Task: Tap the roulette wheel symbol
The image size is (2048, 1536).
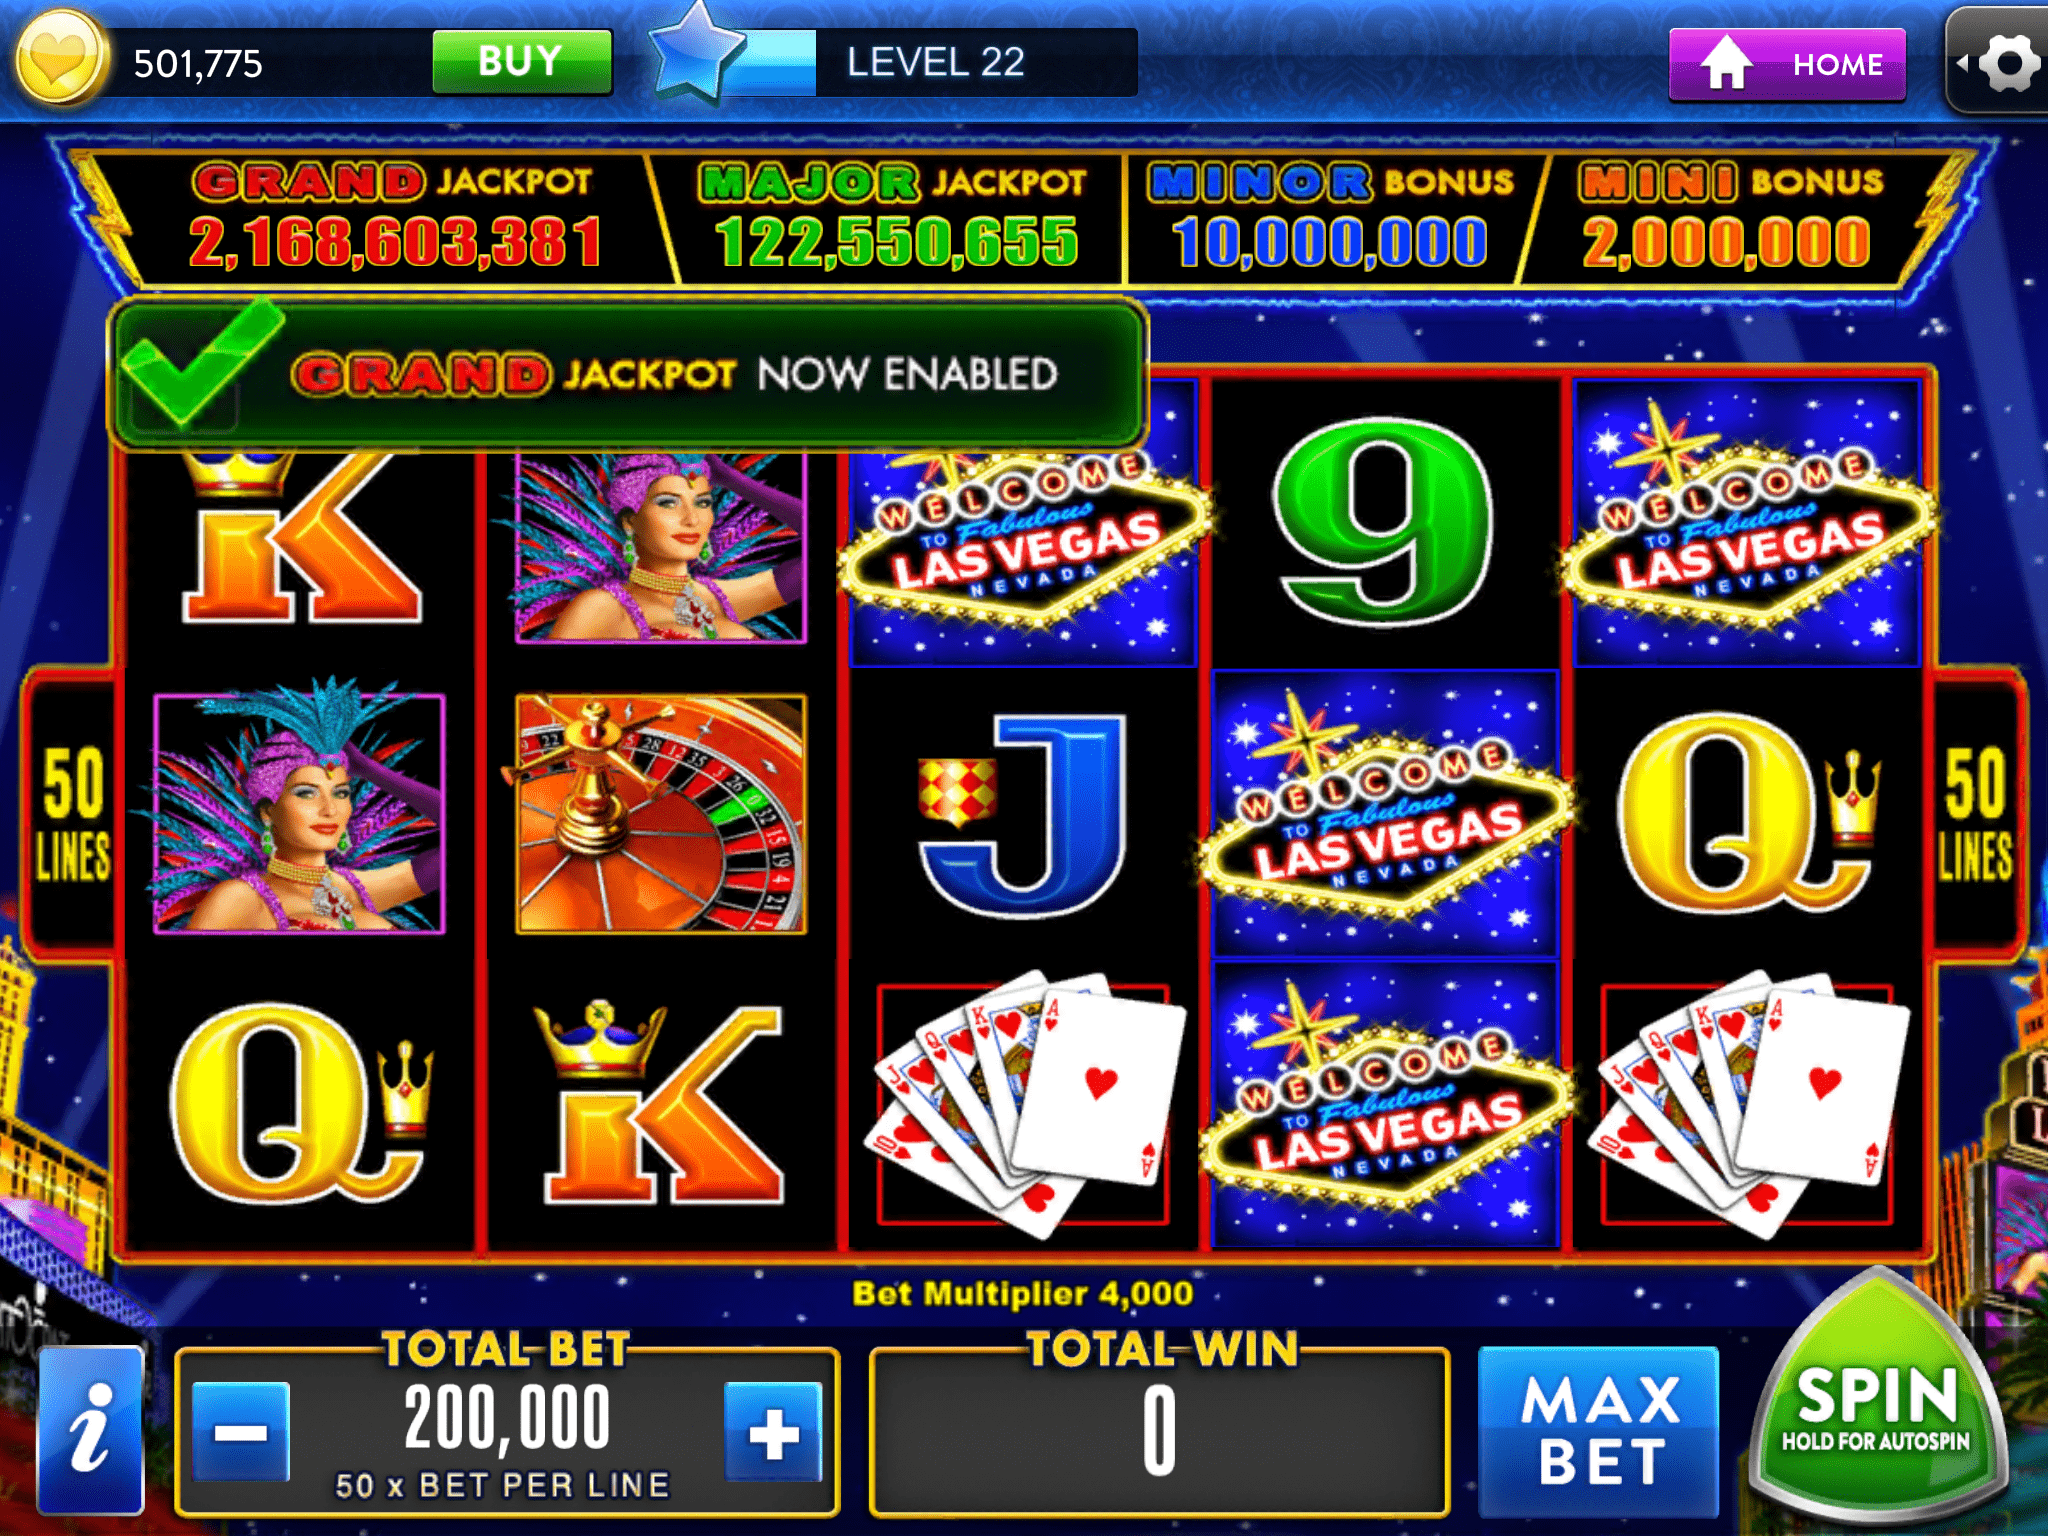Action: coord(660,813)
